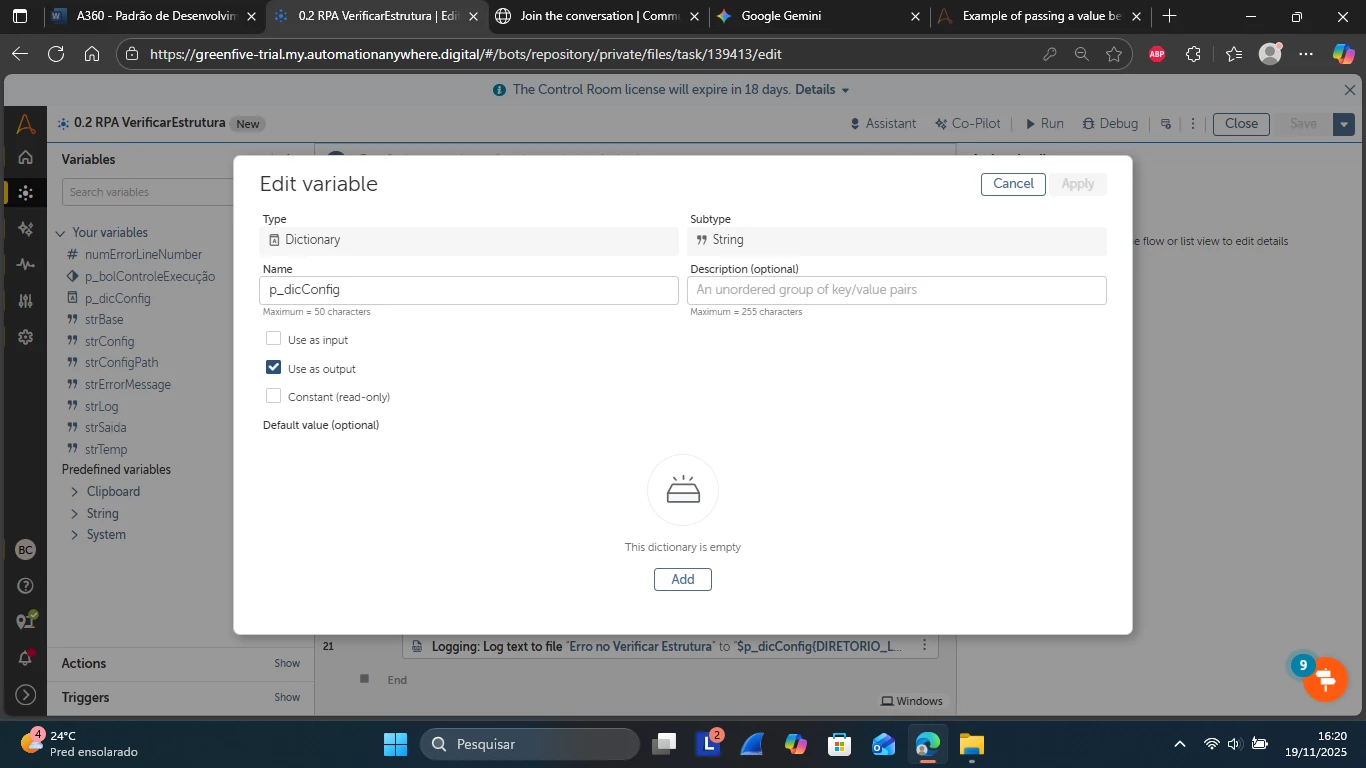Show the Actions panel
Screen dimensions: 1366x768
click(x=287, y=664)
